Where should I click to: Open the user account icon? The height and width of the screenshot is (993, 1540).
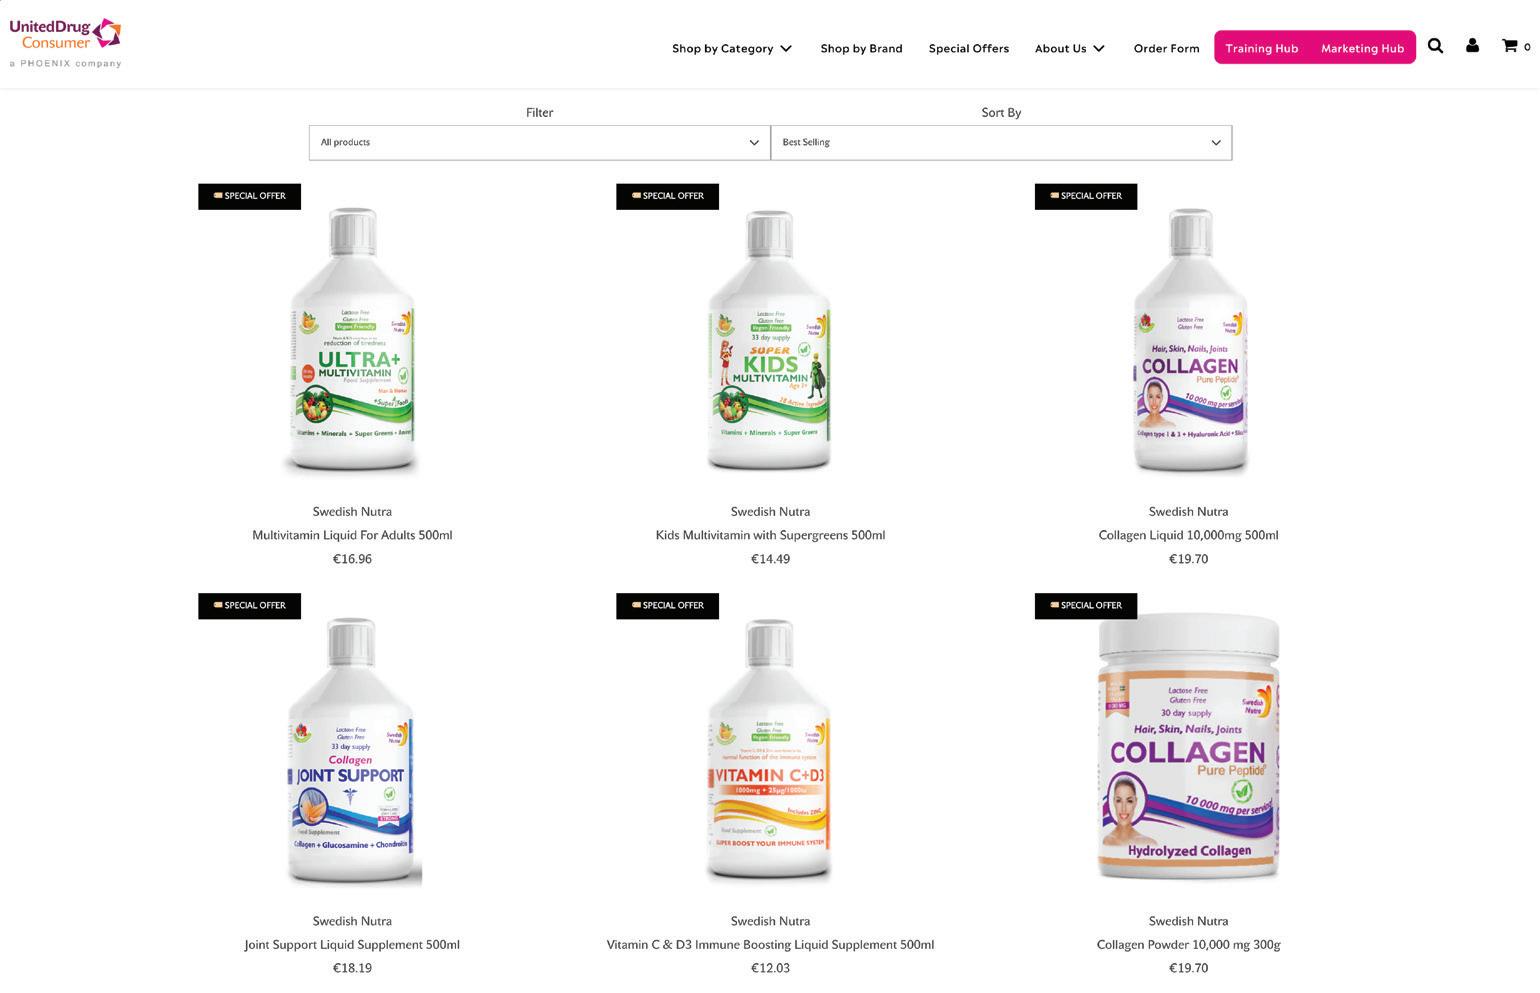click(x=1472, y=46)
